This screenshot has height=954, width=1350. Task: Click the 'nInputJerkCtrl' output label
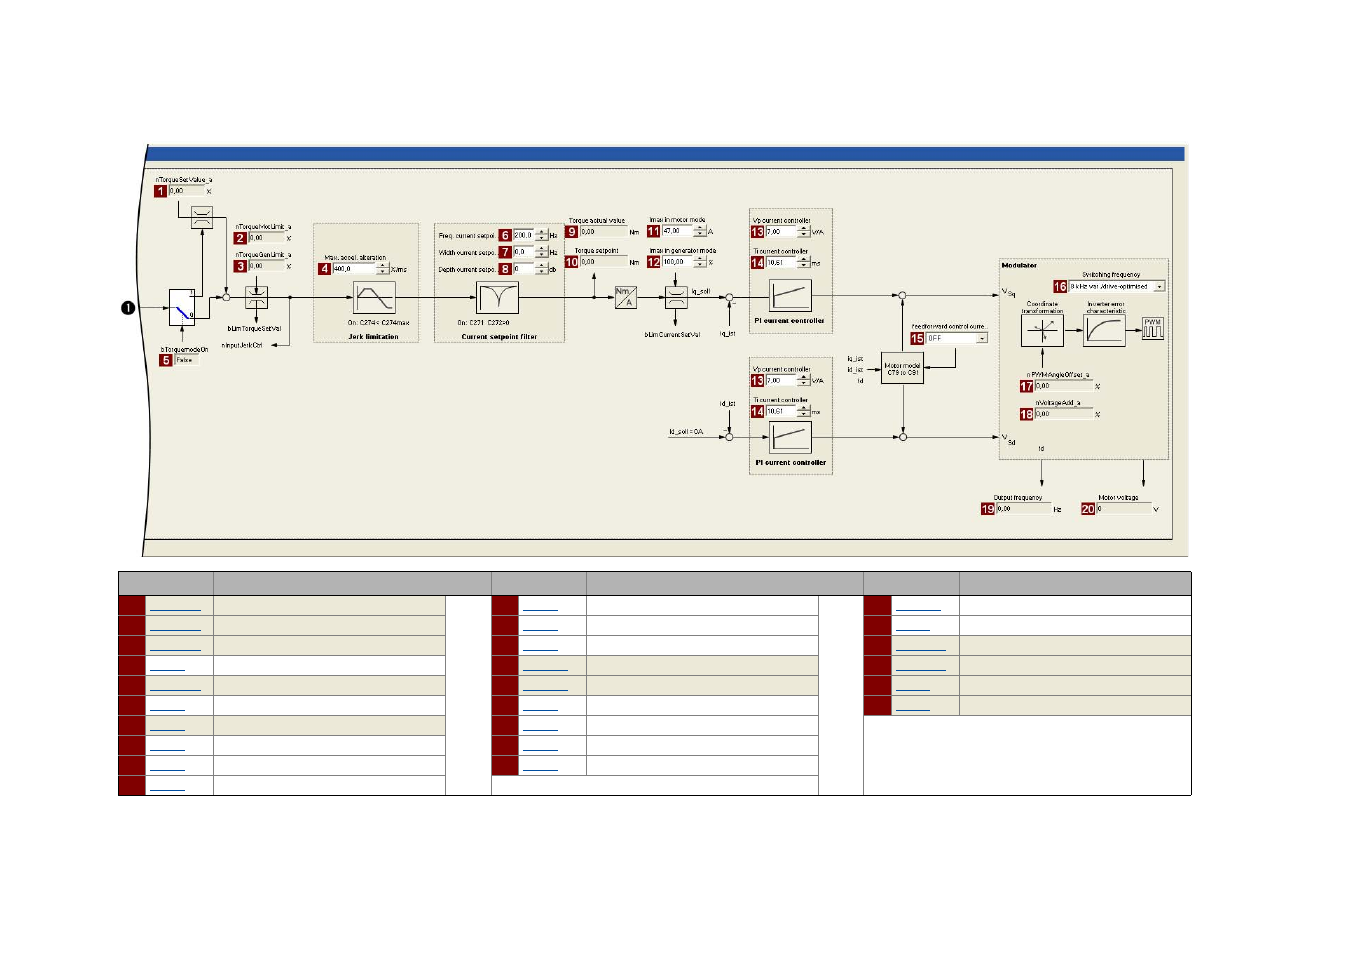[x=242, y=345]
